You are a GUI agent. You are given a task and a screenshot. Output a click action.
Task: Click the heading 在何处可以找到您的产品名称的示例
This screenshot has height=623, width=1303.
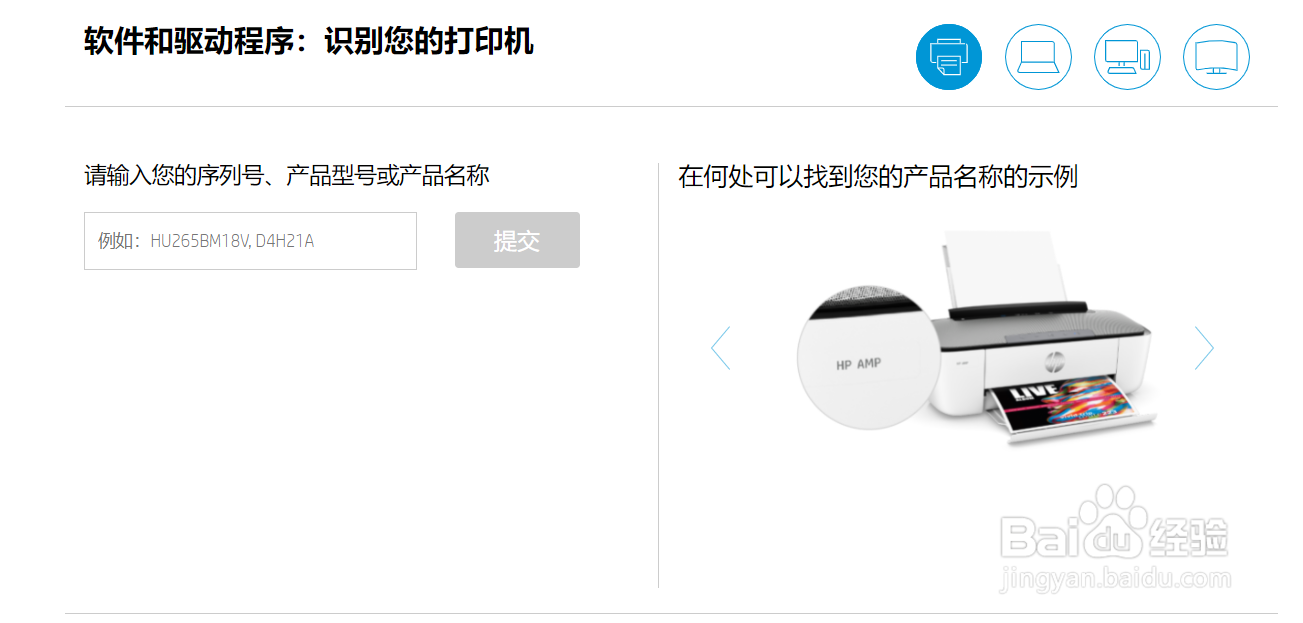pyautogui.click(x=878, y=177)
